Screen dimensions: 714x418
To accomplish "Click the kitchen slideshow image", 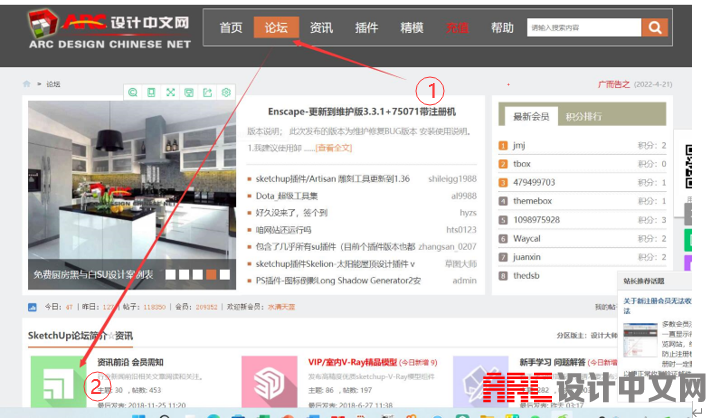I will click(132, 195).
